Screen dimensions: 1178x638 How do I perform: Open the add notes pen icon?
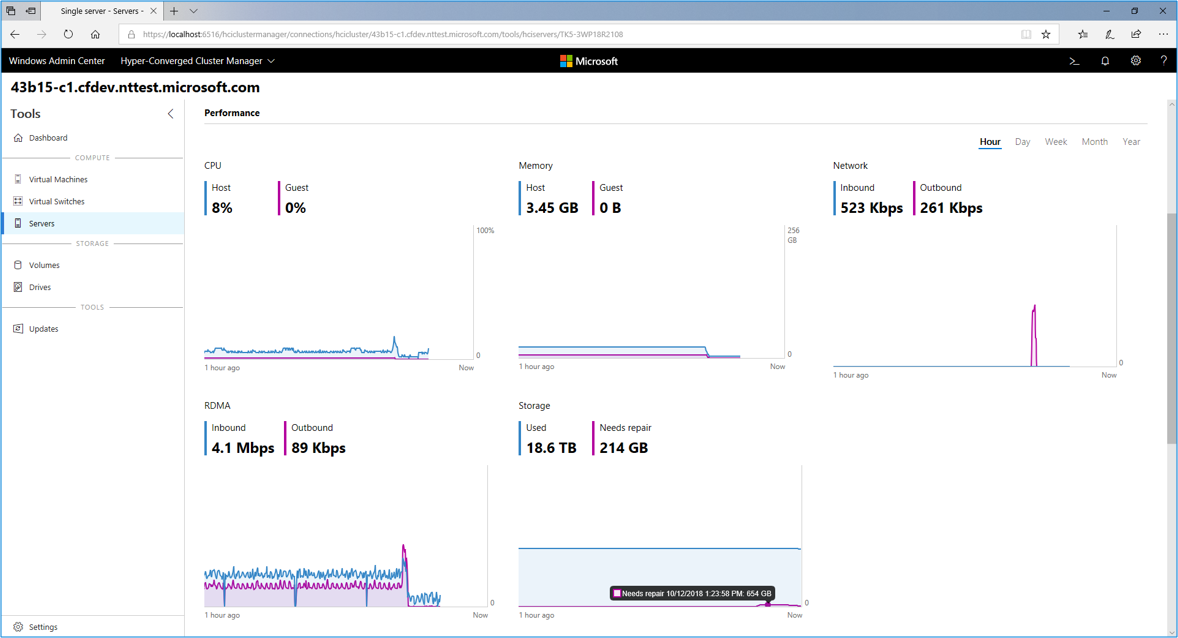pyautogui.click(x=1110, y=35)
